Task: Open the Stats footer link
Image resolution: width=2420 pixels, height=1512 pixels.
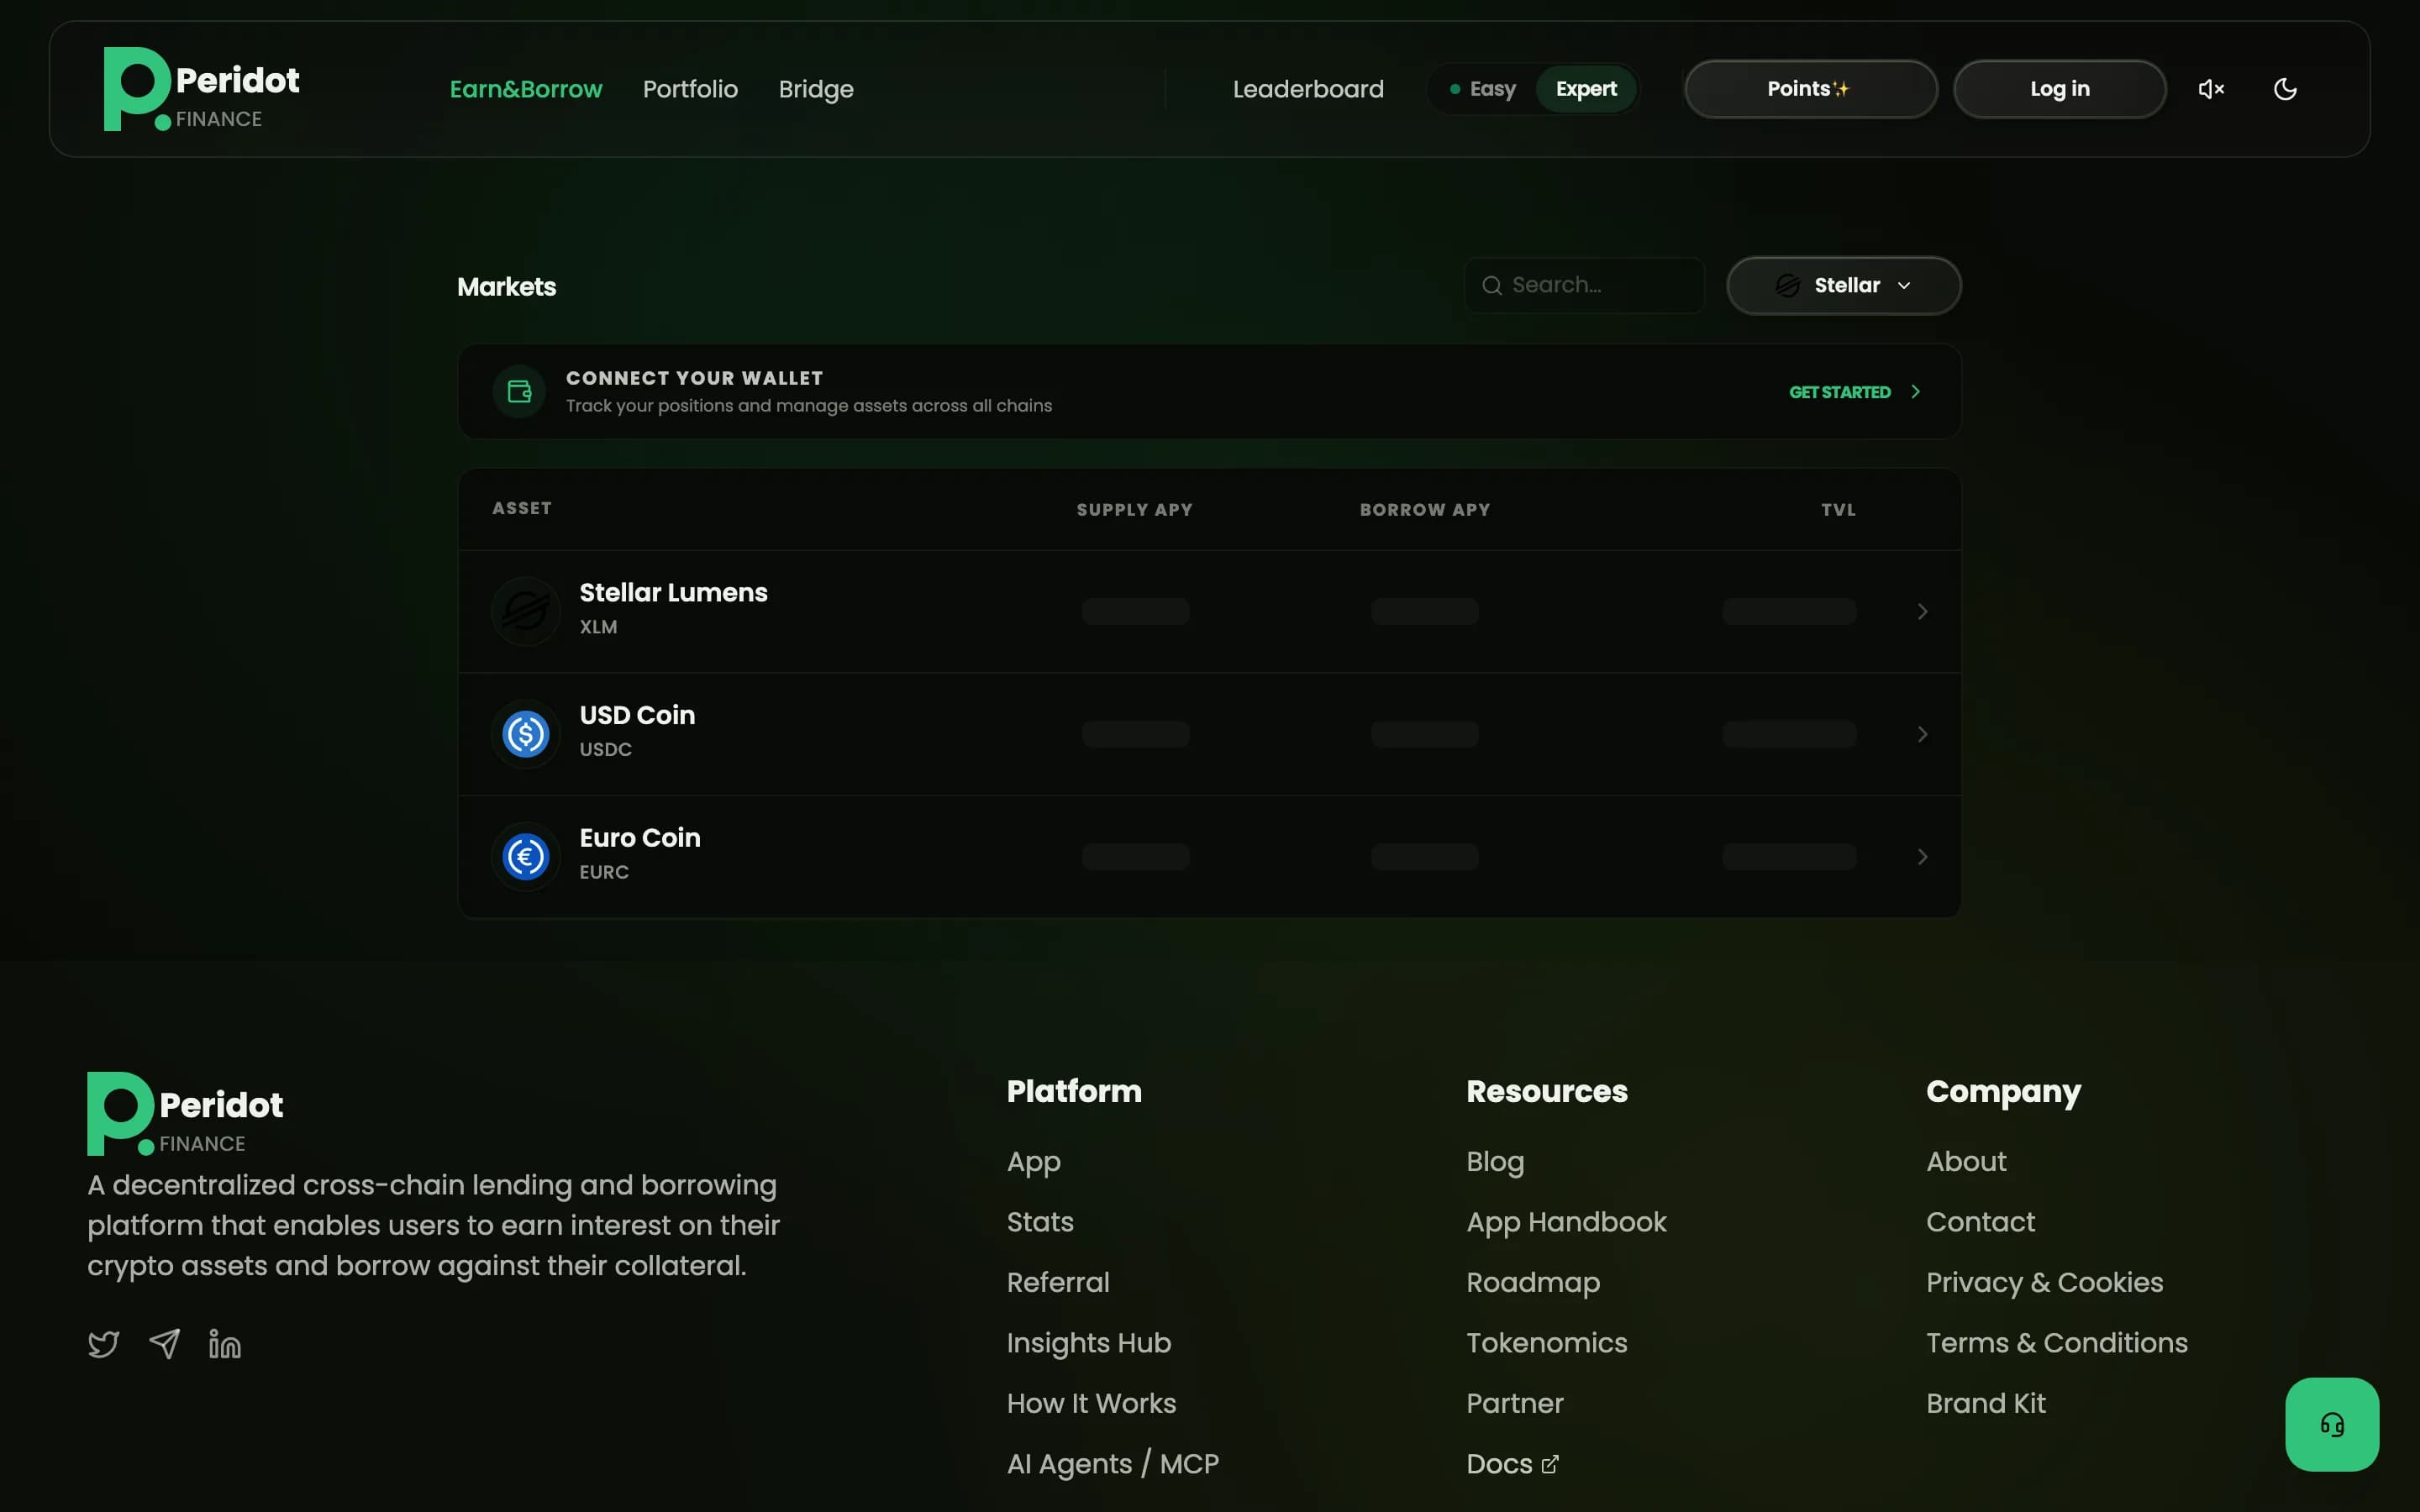Action: coord(1040,1222)
